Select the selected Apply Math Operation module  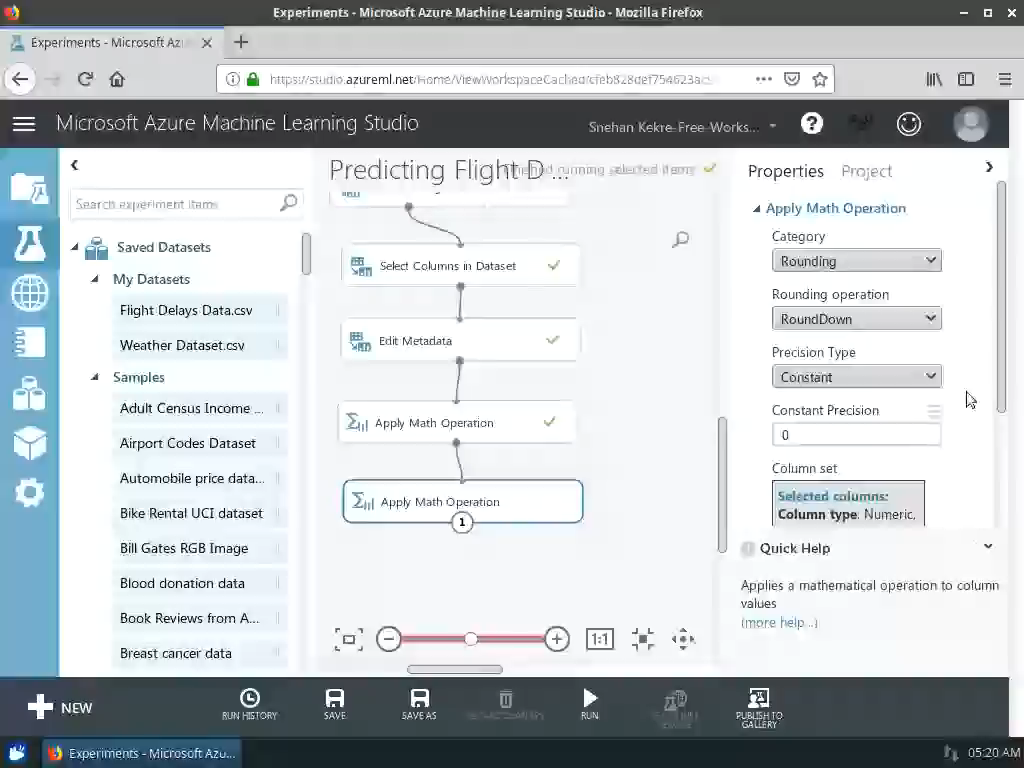click(462, 501)
